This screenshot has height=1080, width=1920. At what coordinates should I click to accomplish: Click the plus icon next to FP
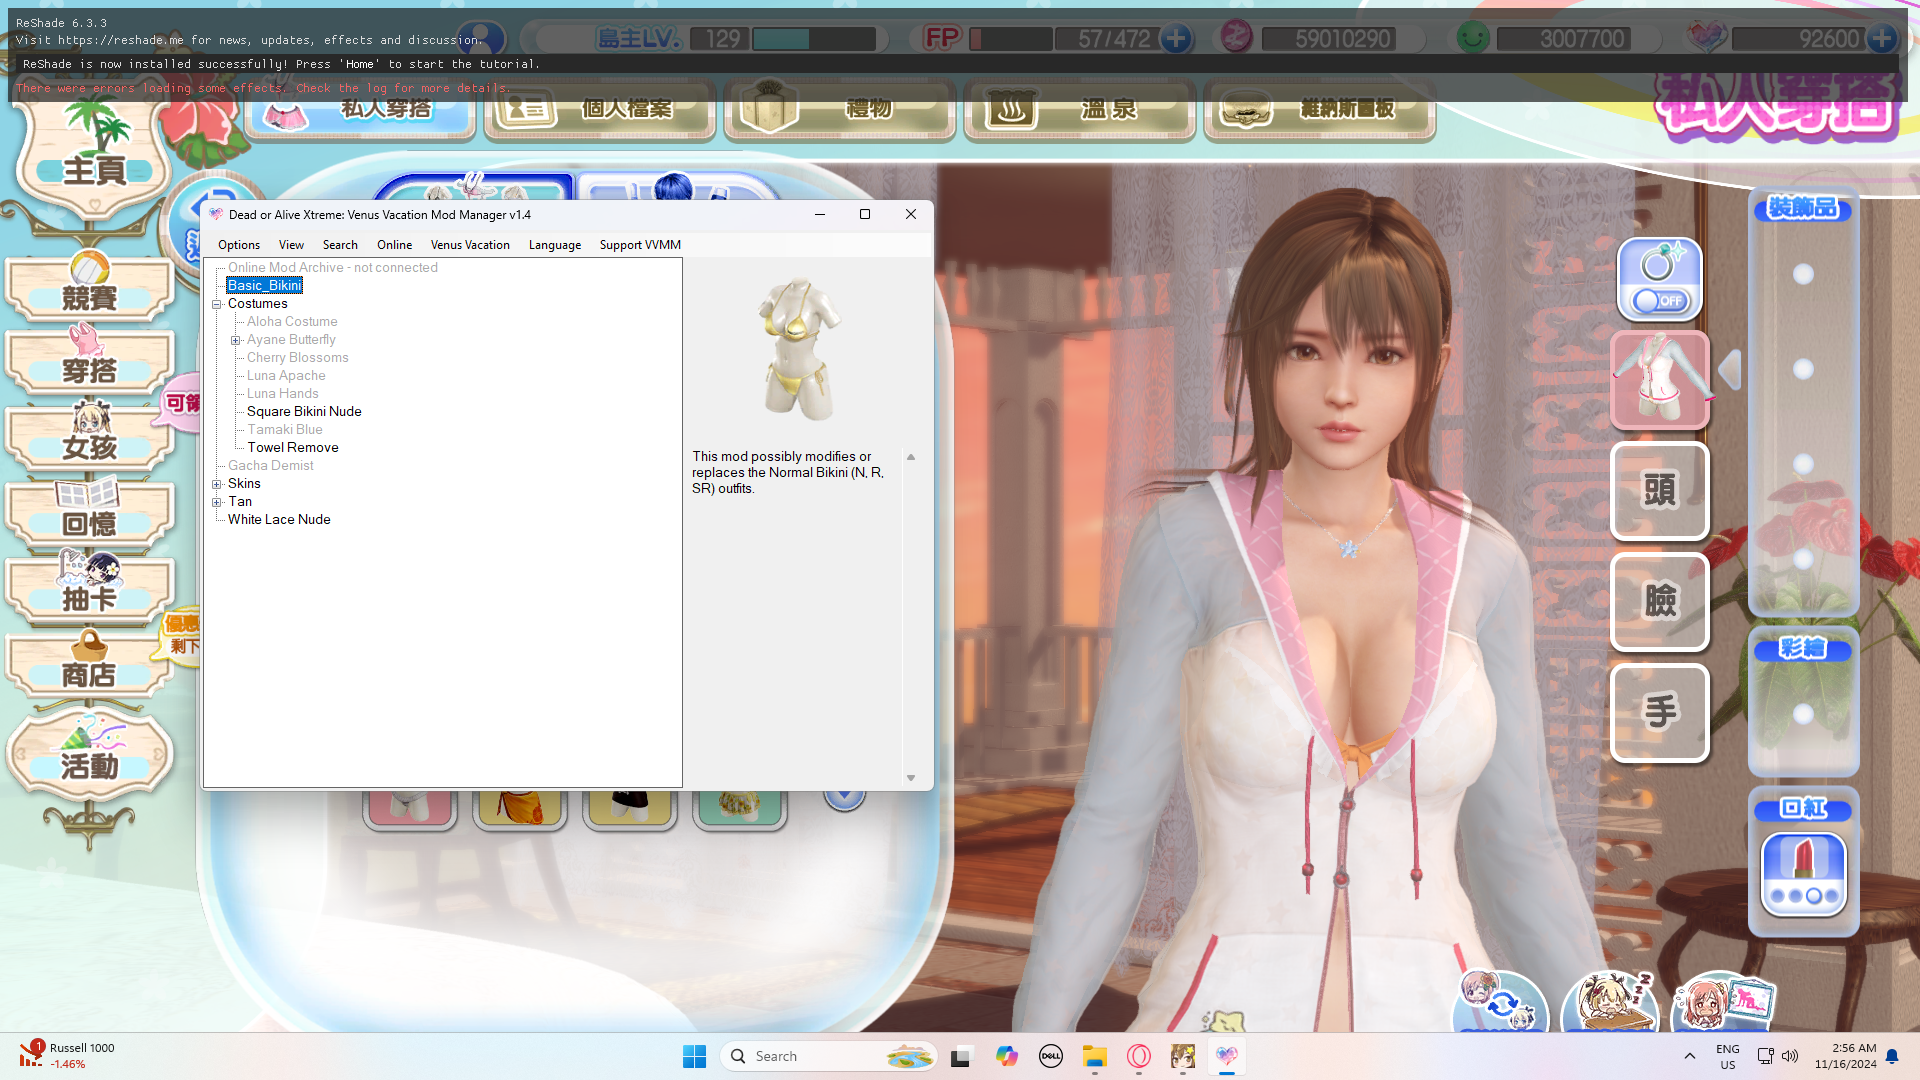[1176, 39]
